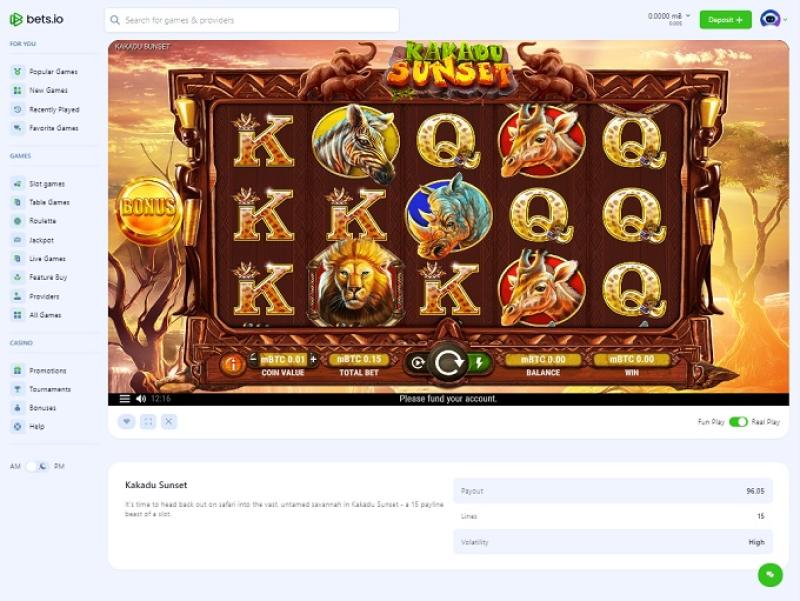Open the orange game info button
This screenshot has height=601, width=800.
tap(232, 364)
